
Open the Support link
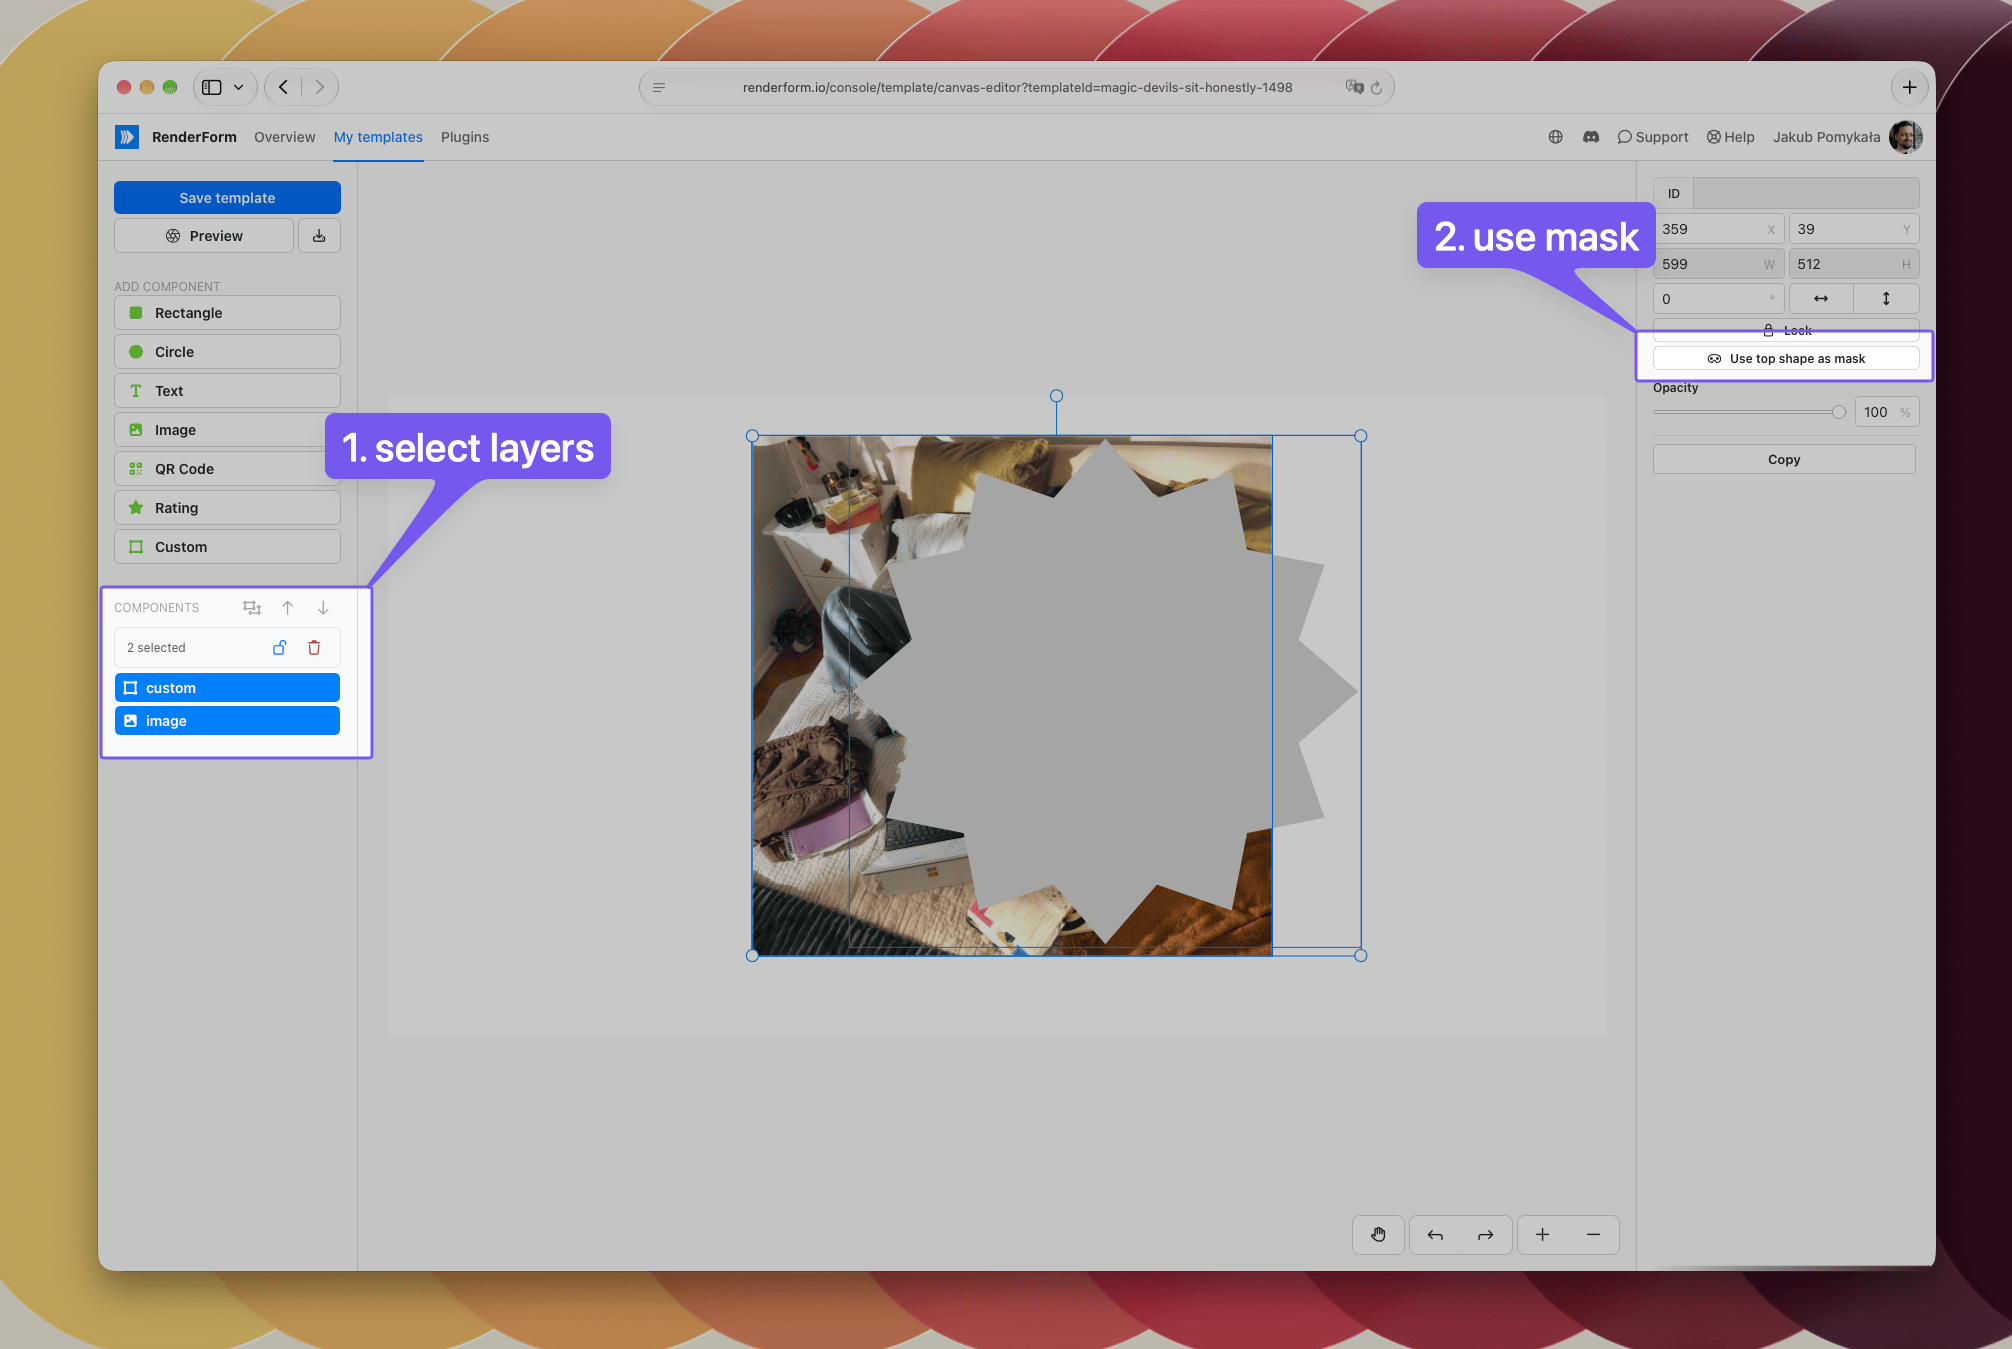(x=1652, y=137)
